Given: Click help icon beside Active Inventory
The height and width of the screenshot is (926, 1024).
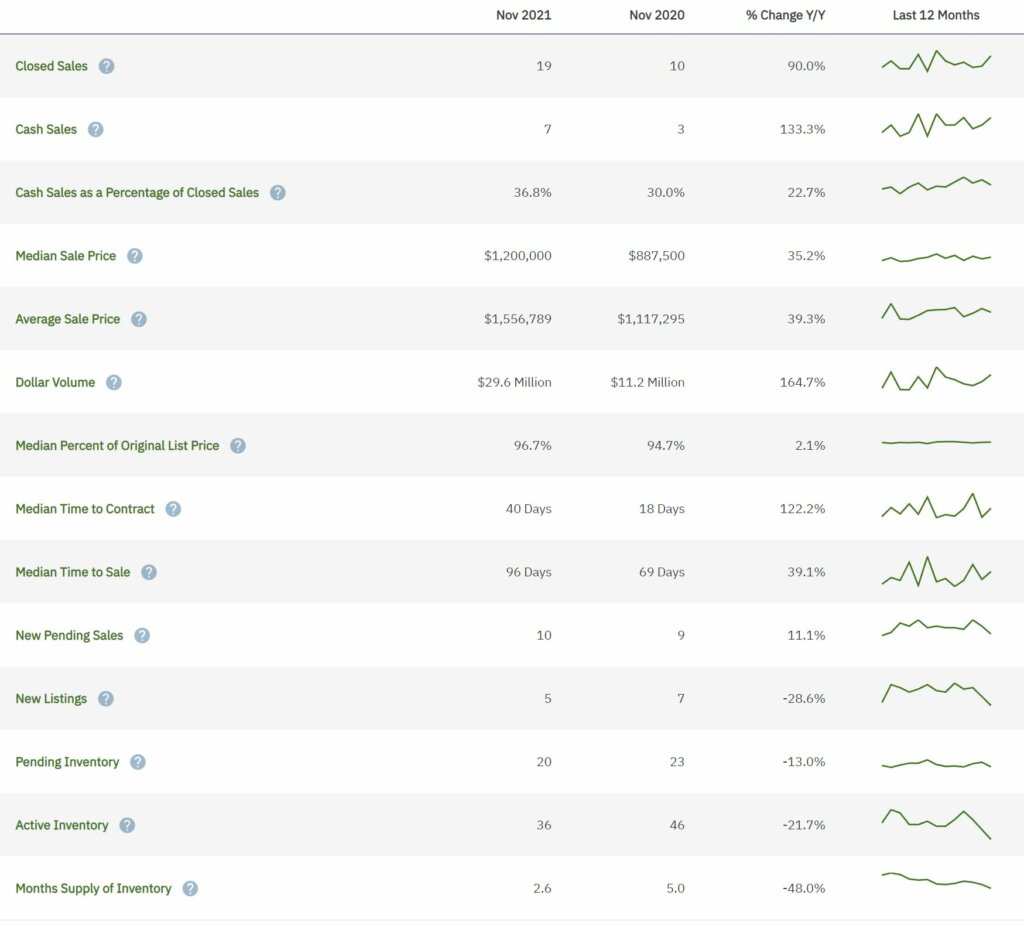Looking at the screenshot, I should point(127,825).
